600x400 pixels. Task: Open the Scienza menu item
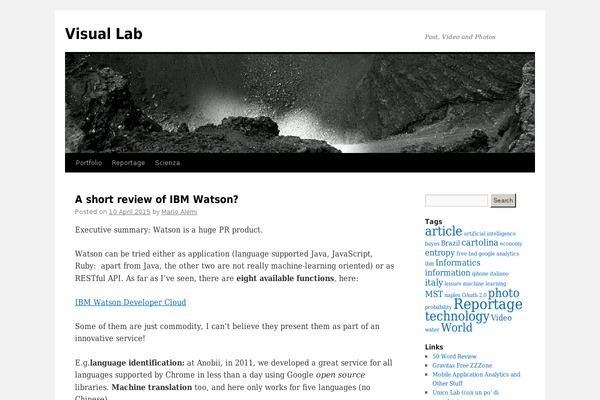pyautogui.click(x=167, y=163)
